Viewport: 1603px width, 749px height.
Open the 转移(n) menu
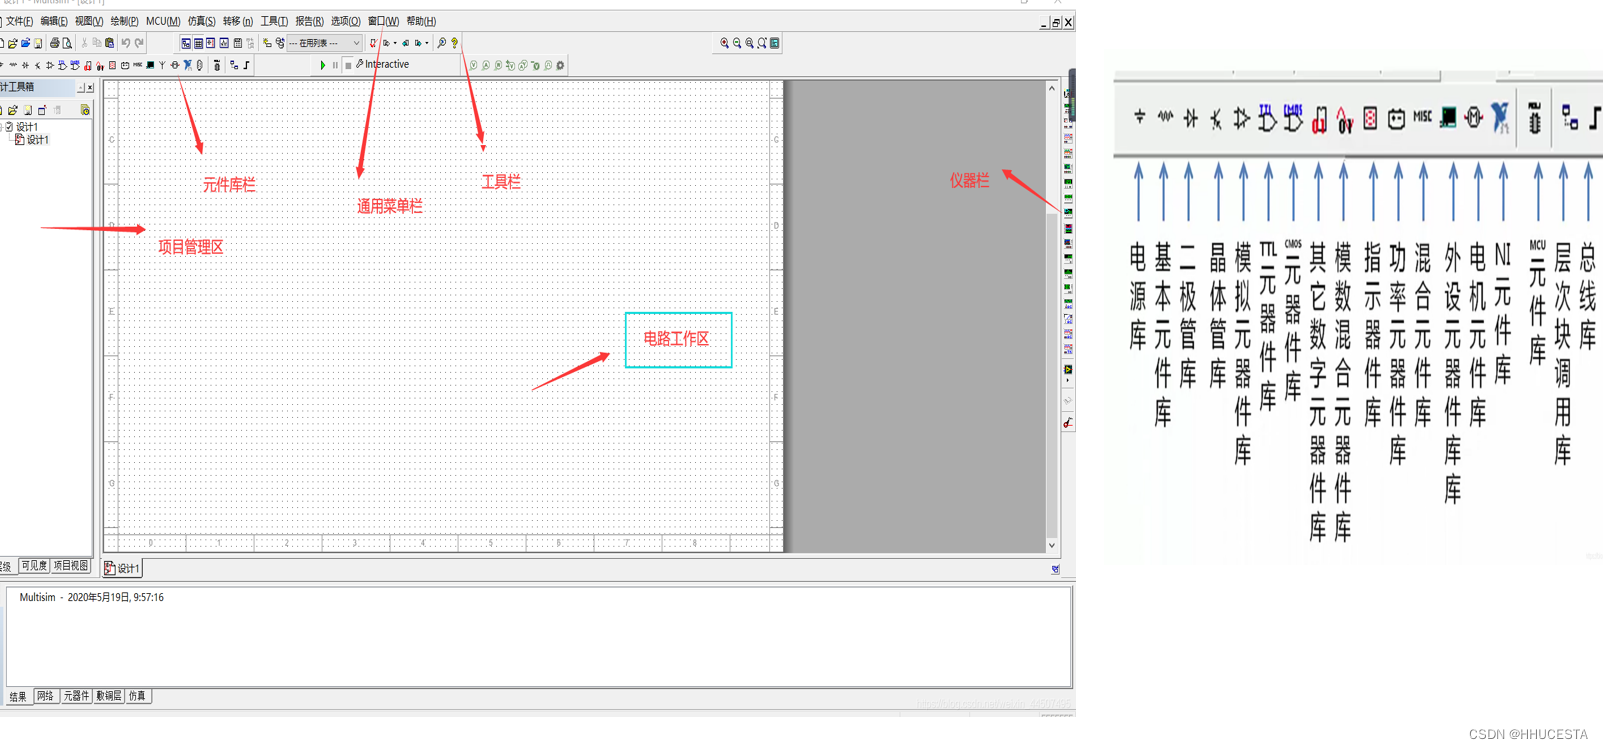tap(237, 21)
